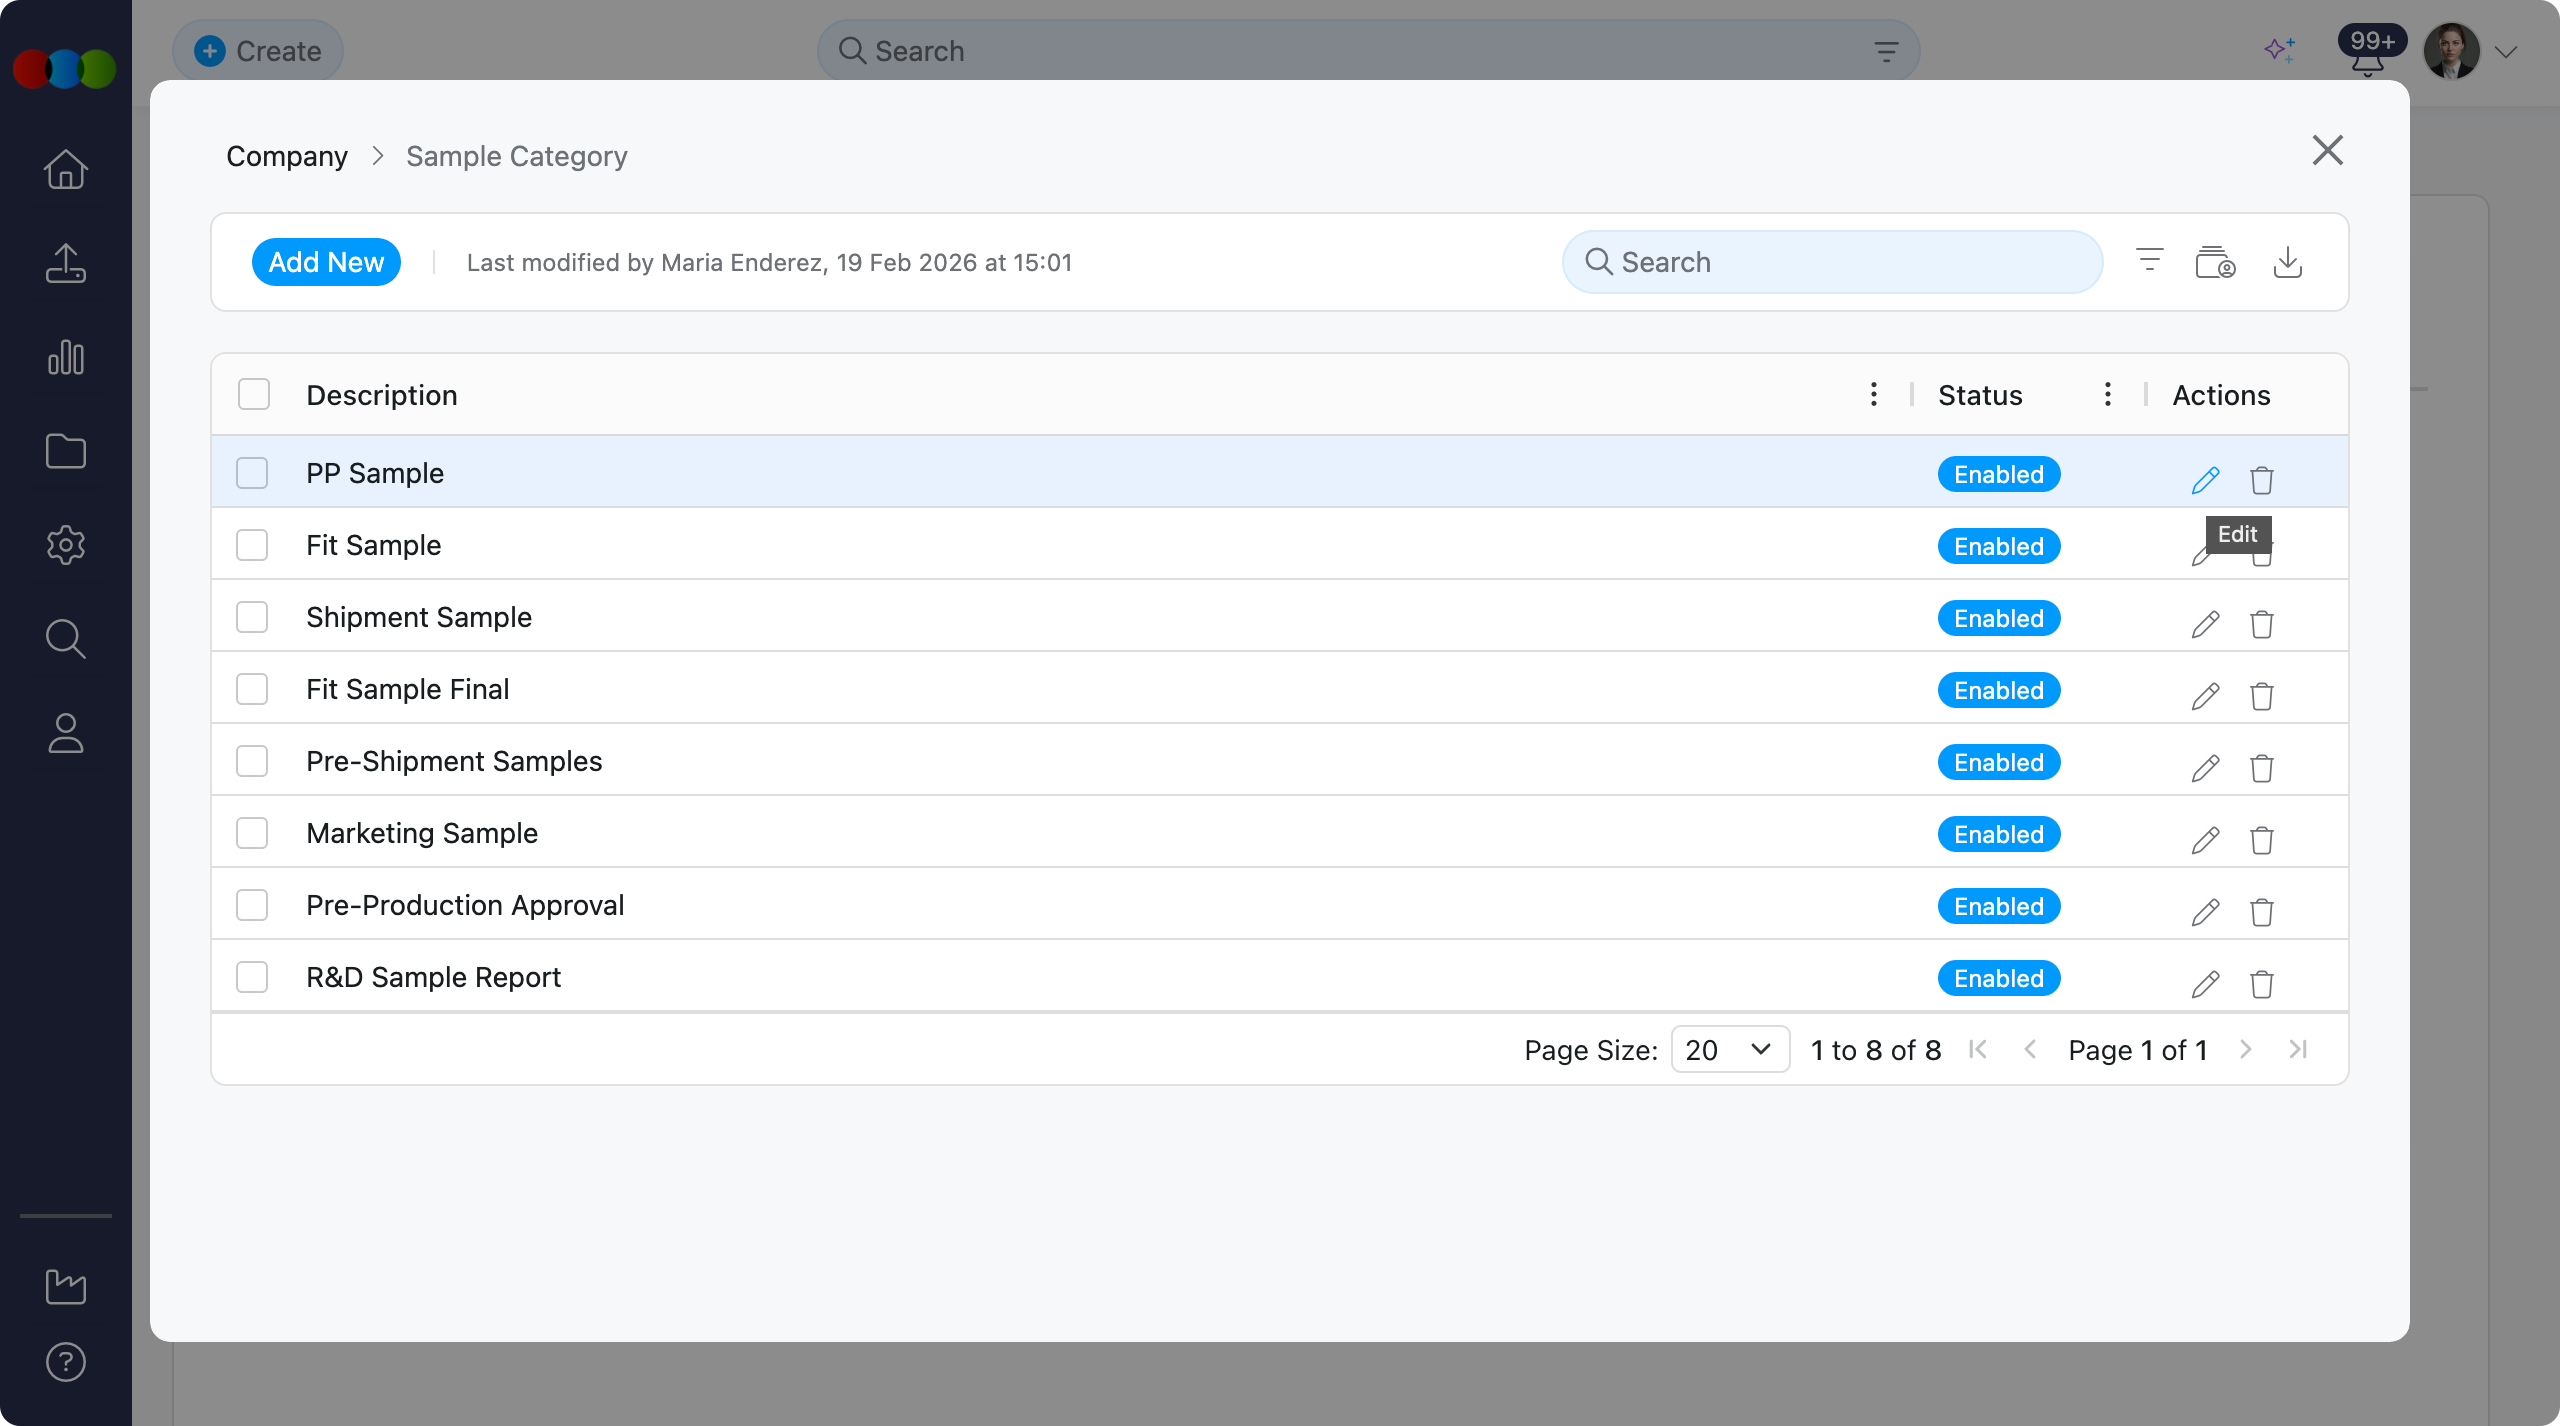Delete the Shipment Sample row via trash icon
The width and height of the screenshot is (2560, 1426).
(x=2261, y=624)
